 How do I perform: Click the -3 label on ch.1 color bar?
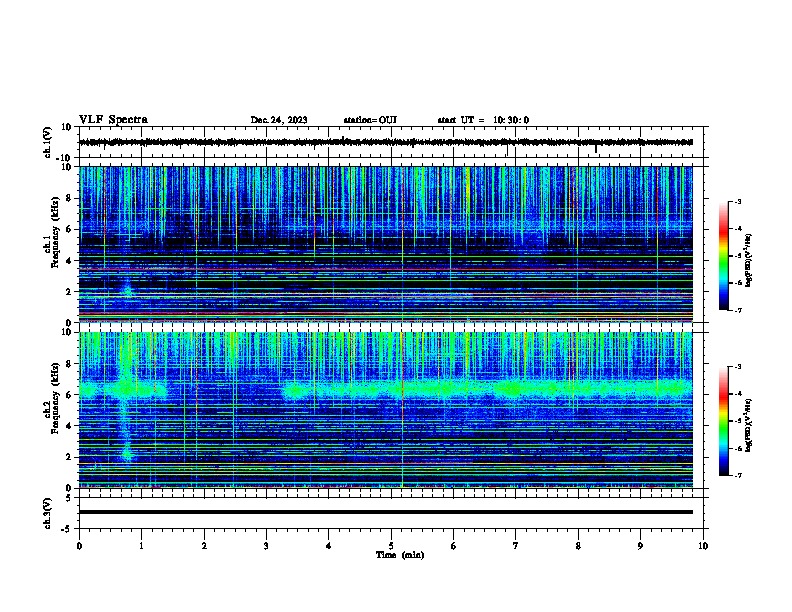(x=737, y=202)
